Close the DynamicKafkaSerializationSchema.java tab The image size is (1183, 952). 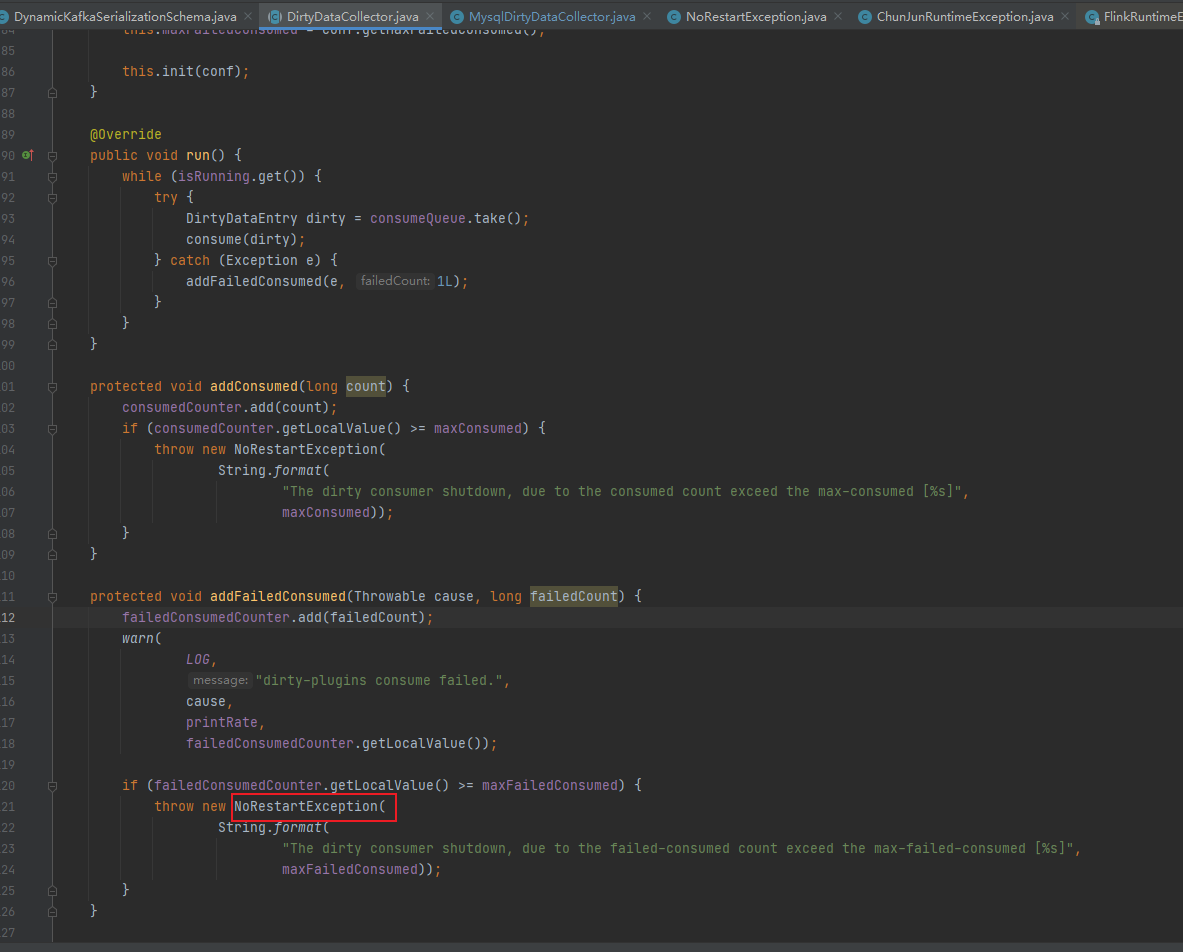point(248,16)
